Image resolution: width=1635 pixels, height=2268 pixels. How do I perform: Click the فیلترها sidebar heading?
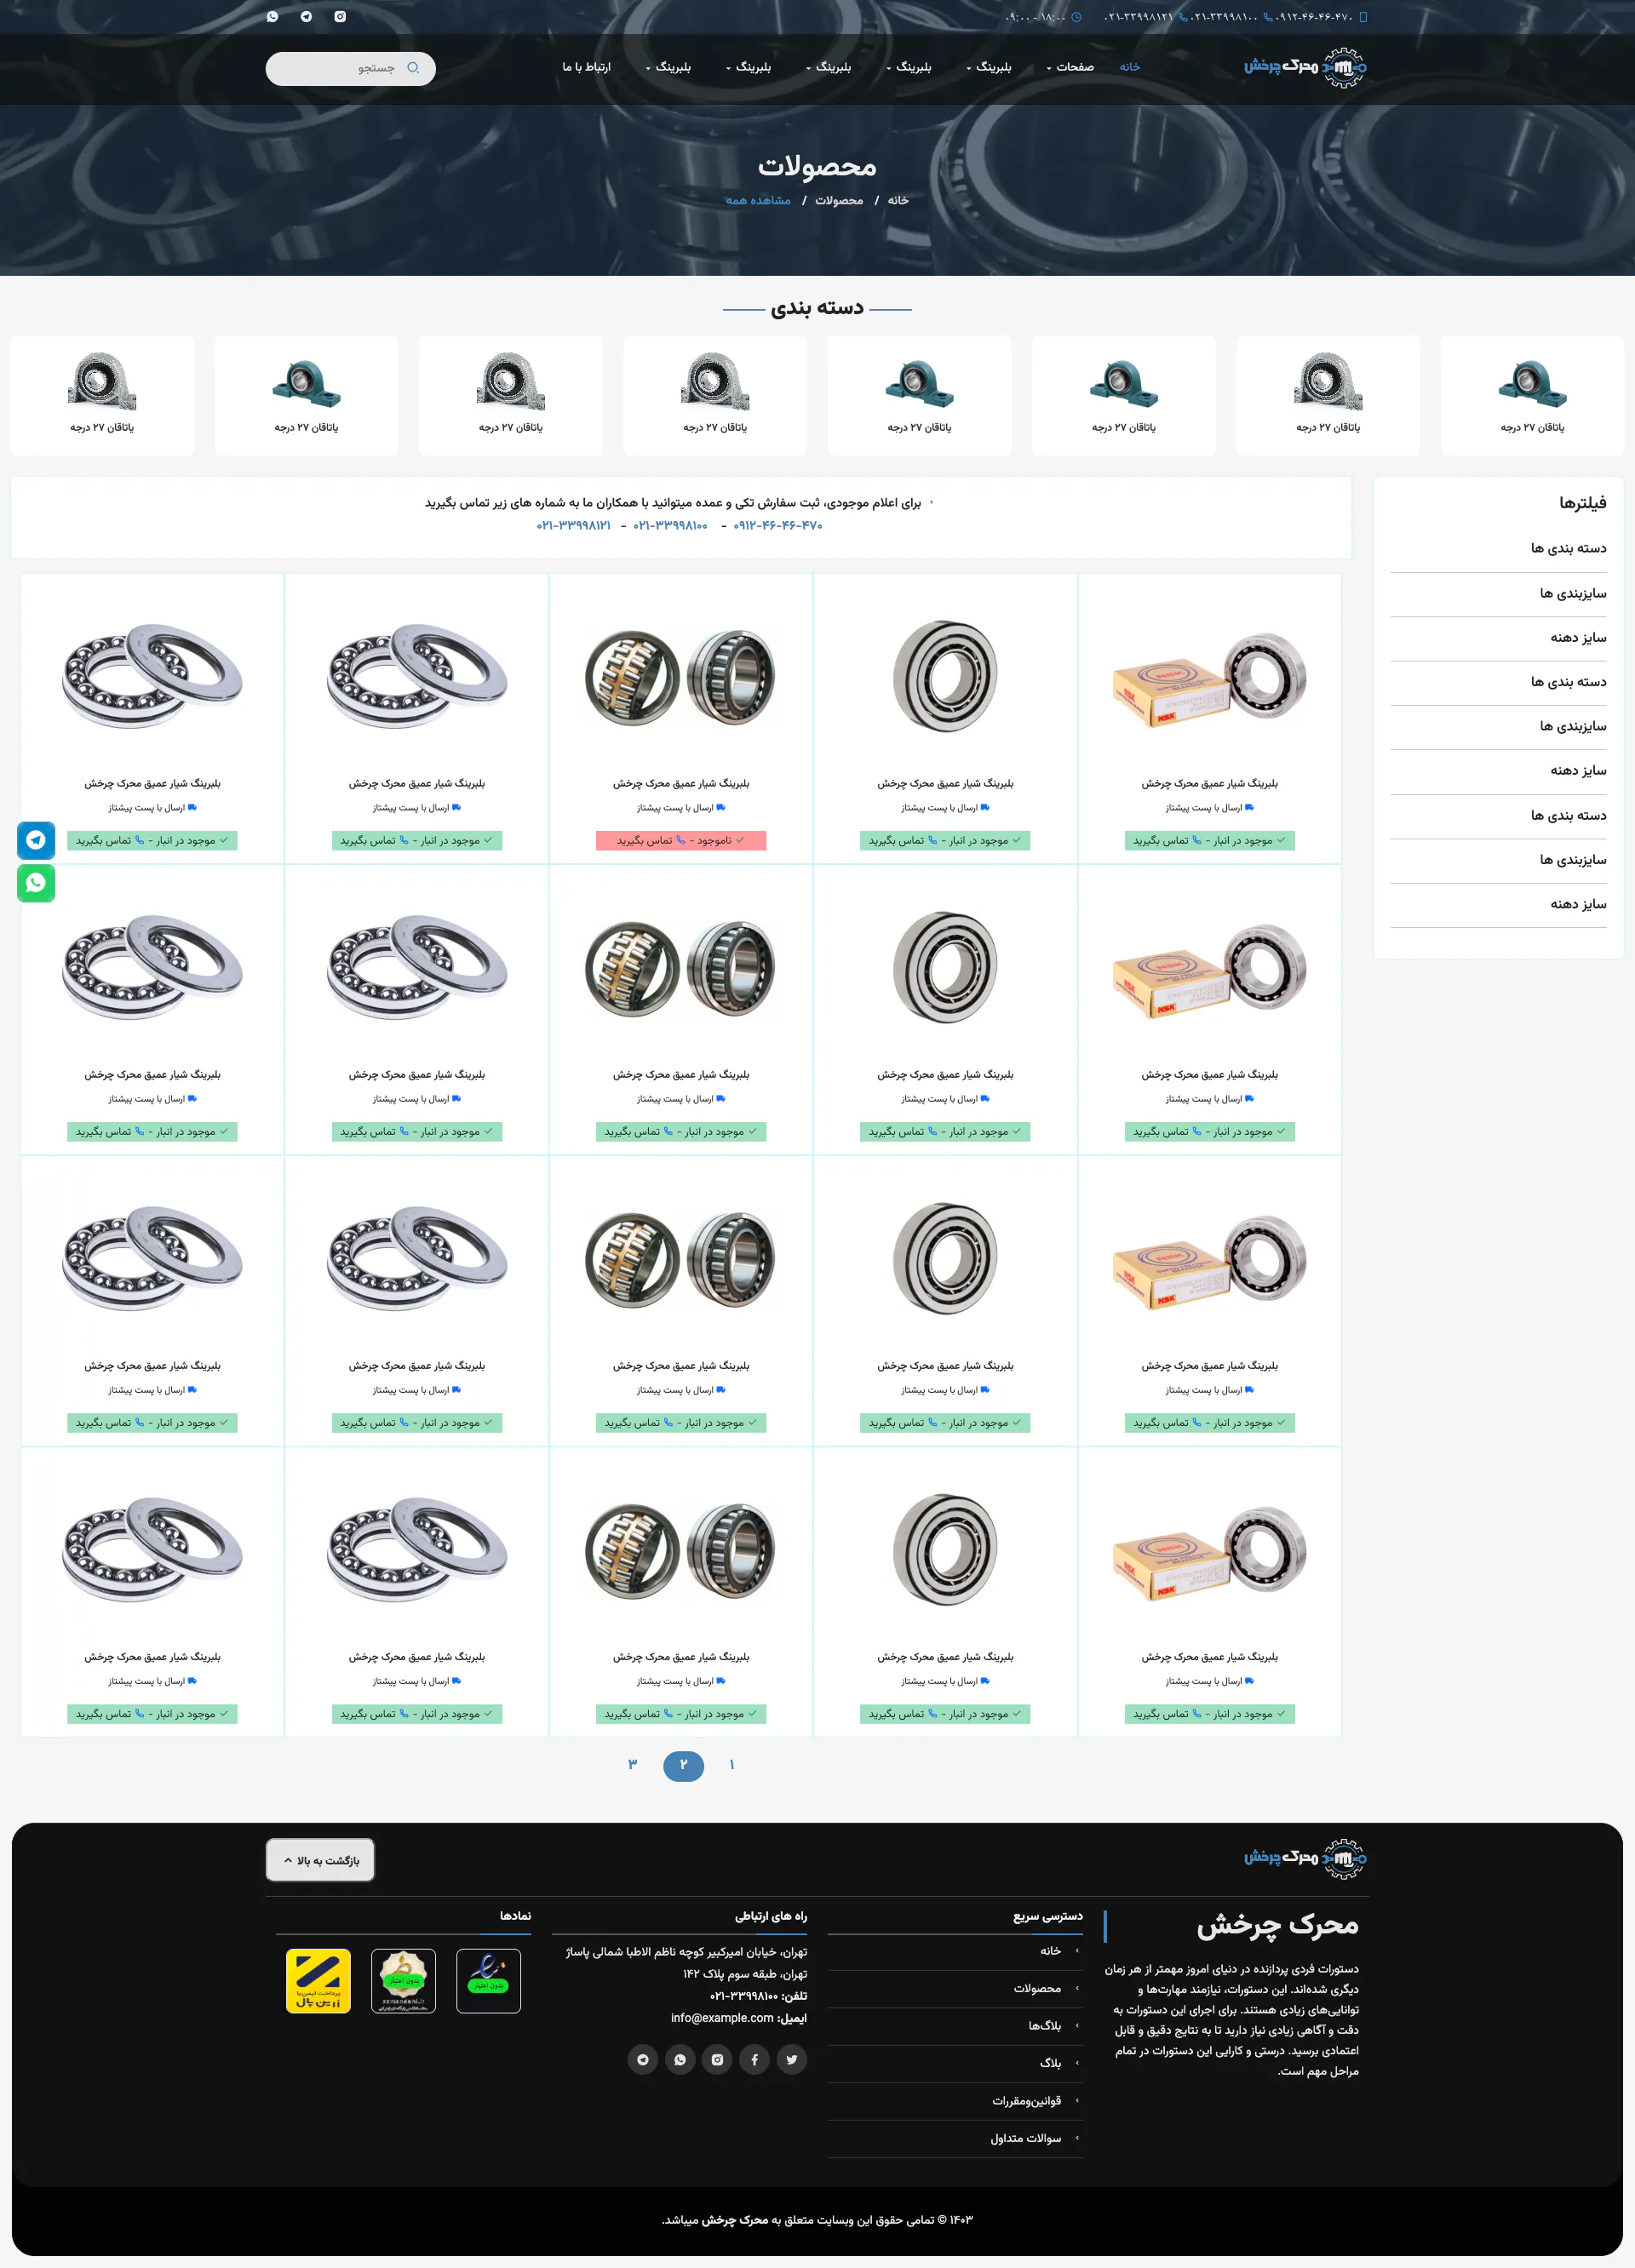[x=1583, y=503]
